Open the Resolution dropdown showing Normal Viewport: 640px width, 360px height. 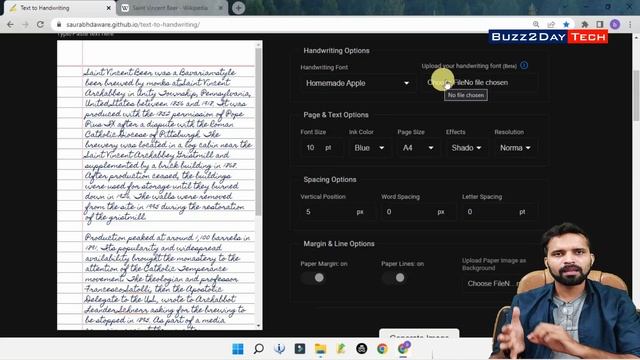click(x=515, y=148)
